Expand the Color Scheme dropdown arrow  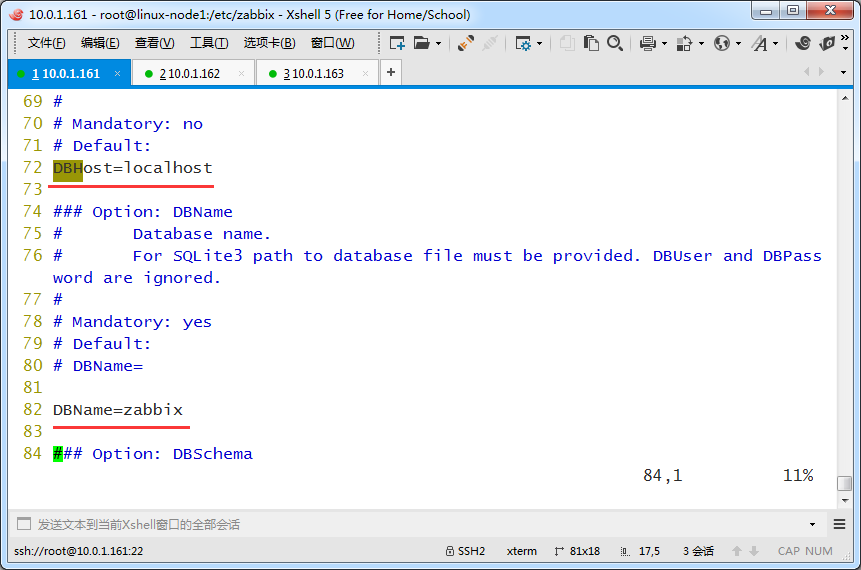pyautogui.click(x=701, y=43)
